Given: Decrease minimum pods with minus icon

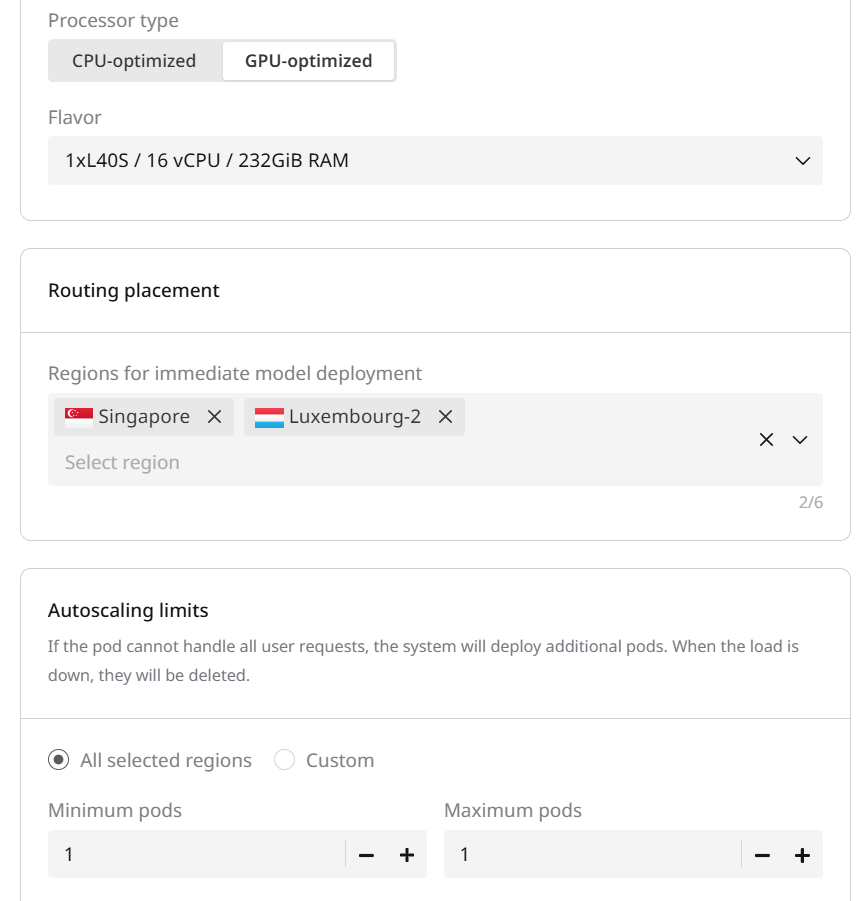Looking at the screenshot, I should (x=366, y=855).
